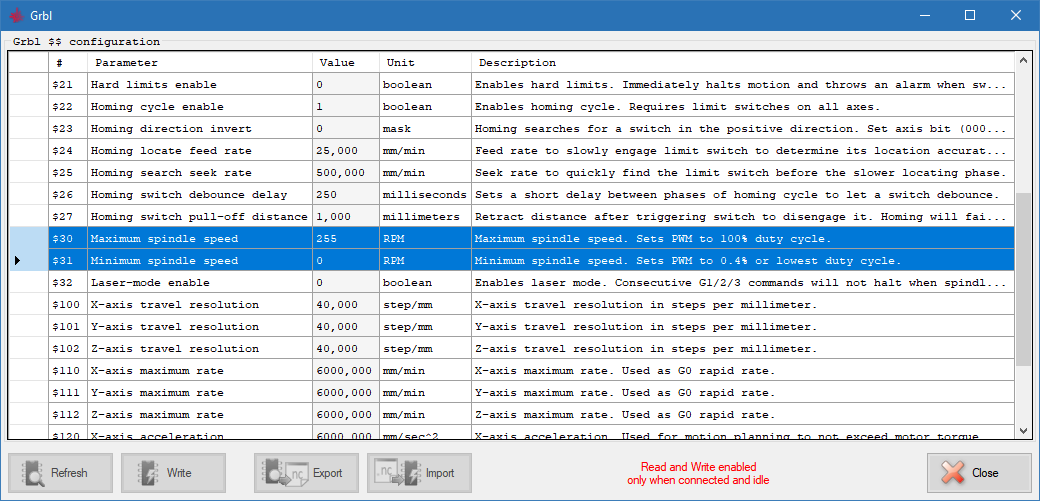Select the value cell of Hard limits enable

[x=346, y=85]
